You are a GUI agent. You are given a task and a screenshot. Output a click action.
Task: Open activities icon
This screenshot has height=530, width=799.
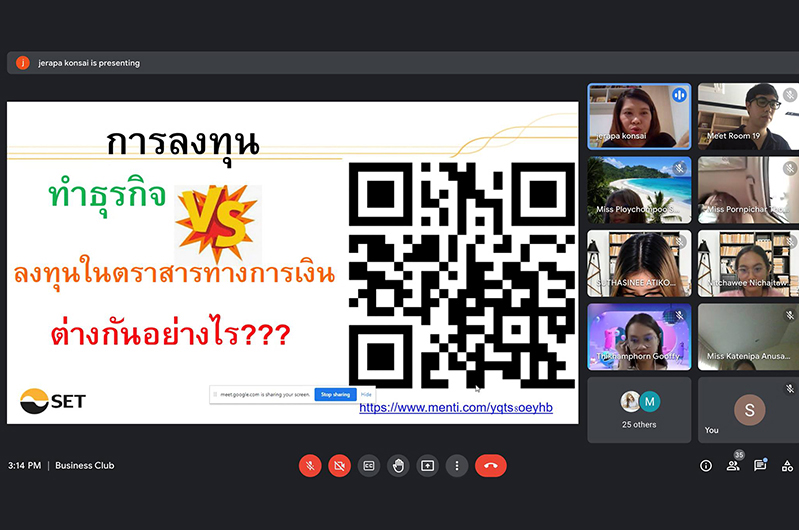click(787, 466)
